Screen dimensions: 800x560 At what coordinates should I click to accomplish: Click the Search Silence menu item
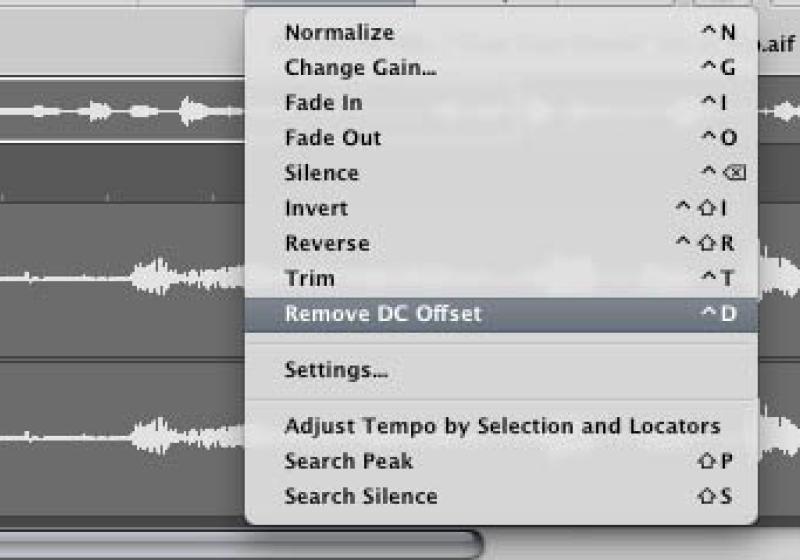[x=360, y=496]
